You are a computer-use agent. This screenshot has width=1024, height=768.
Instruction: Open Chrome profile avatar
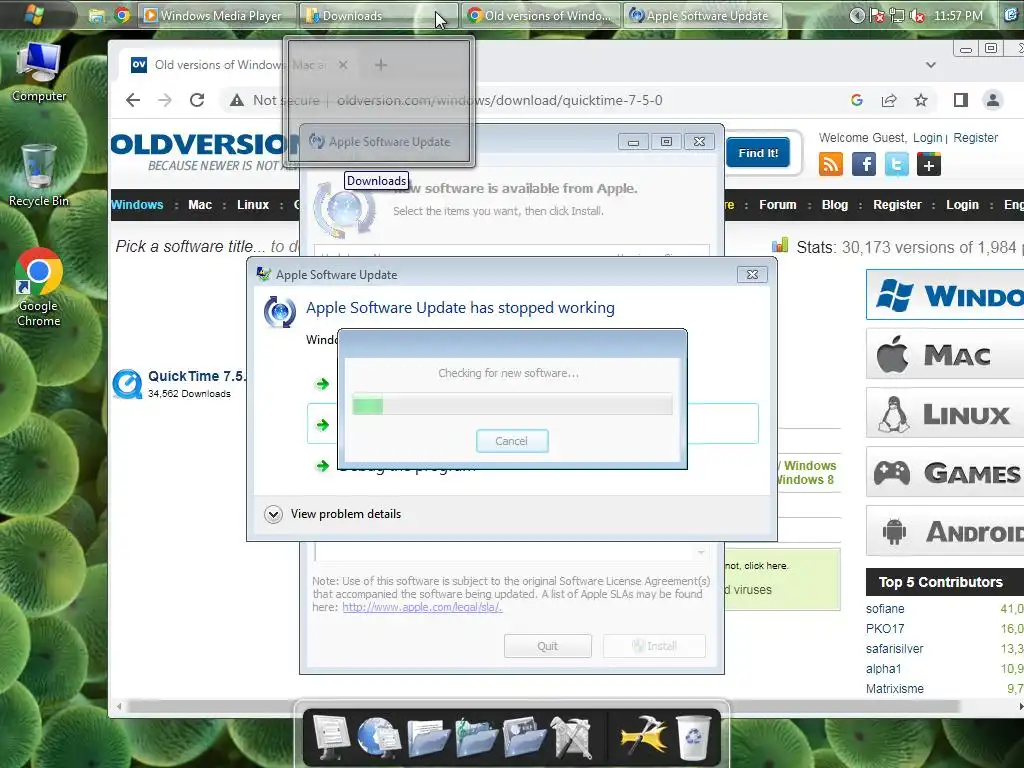click(993, 100)
